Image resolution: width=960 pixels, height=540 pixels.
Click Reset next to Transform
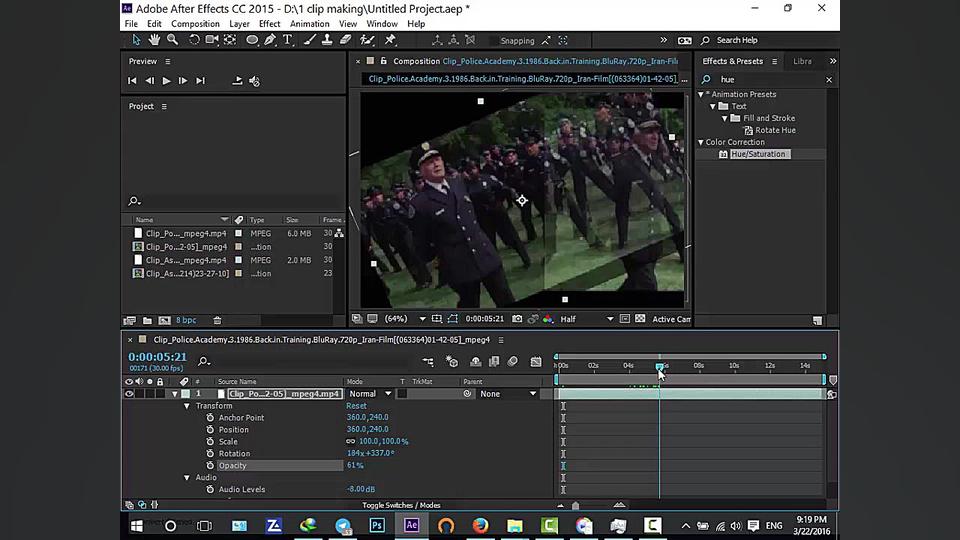[x=356, y=406]
